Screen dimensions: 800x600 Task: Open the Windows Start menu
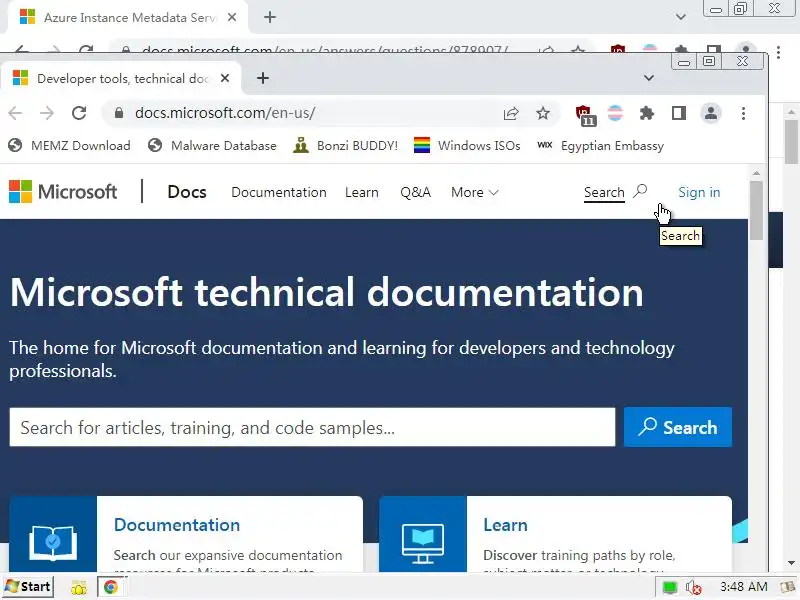pyautogui.click(x=28, y=587)
